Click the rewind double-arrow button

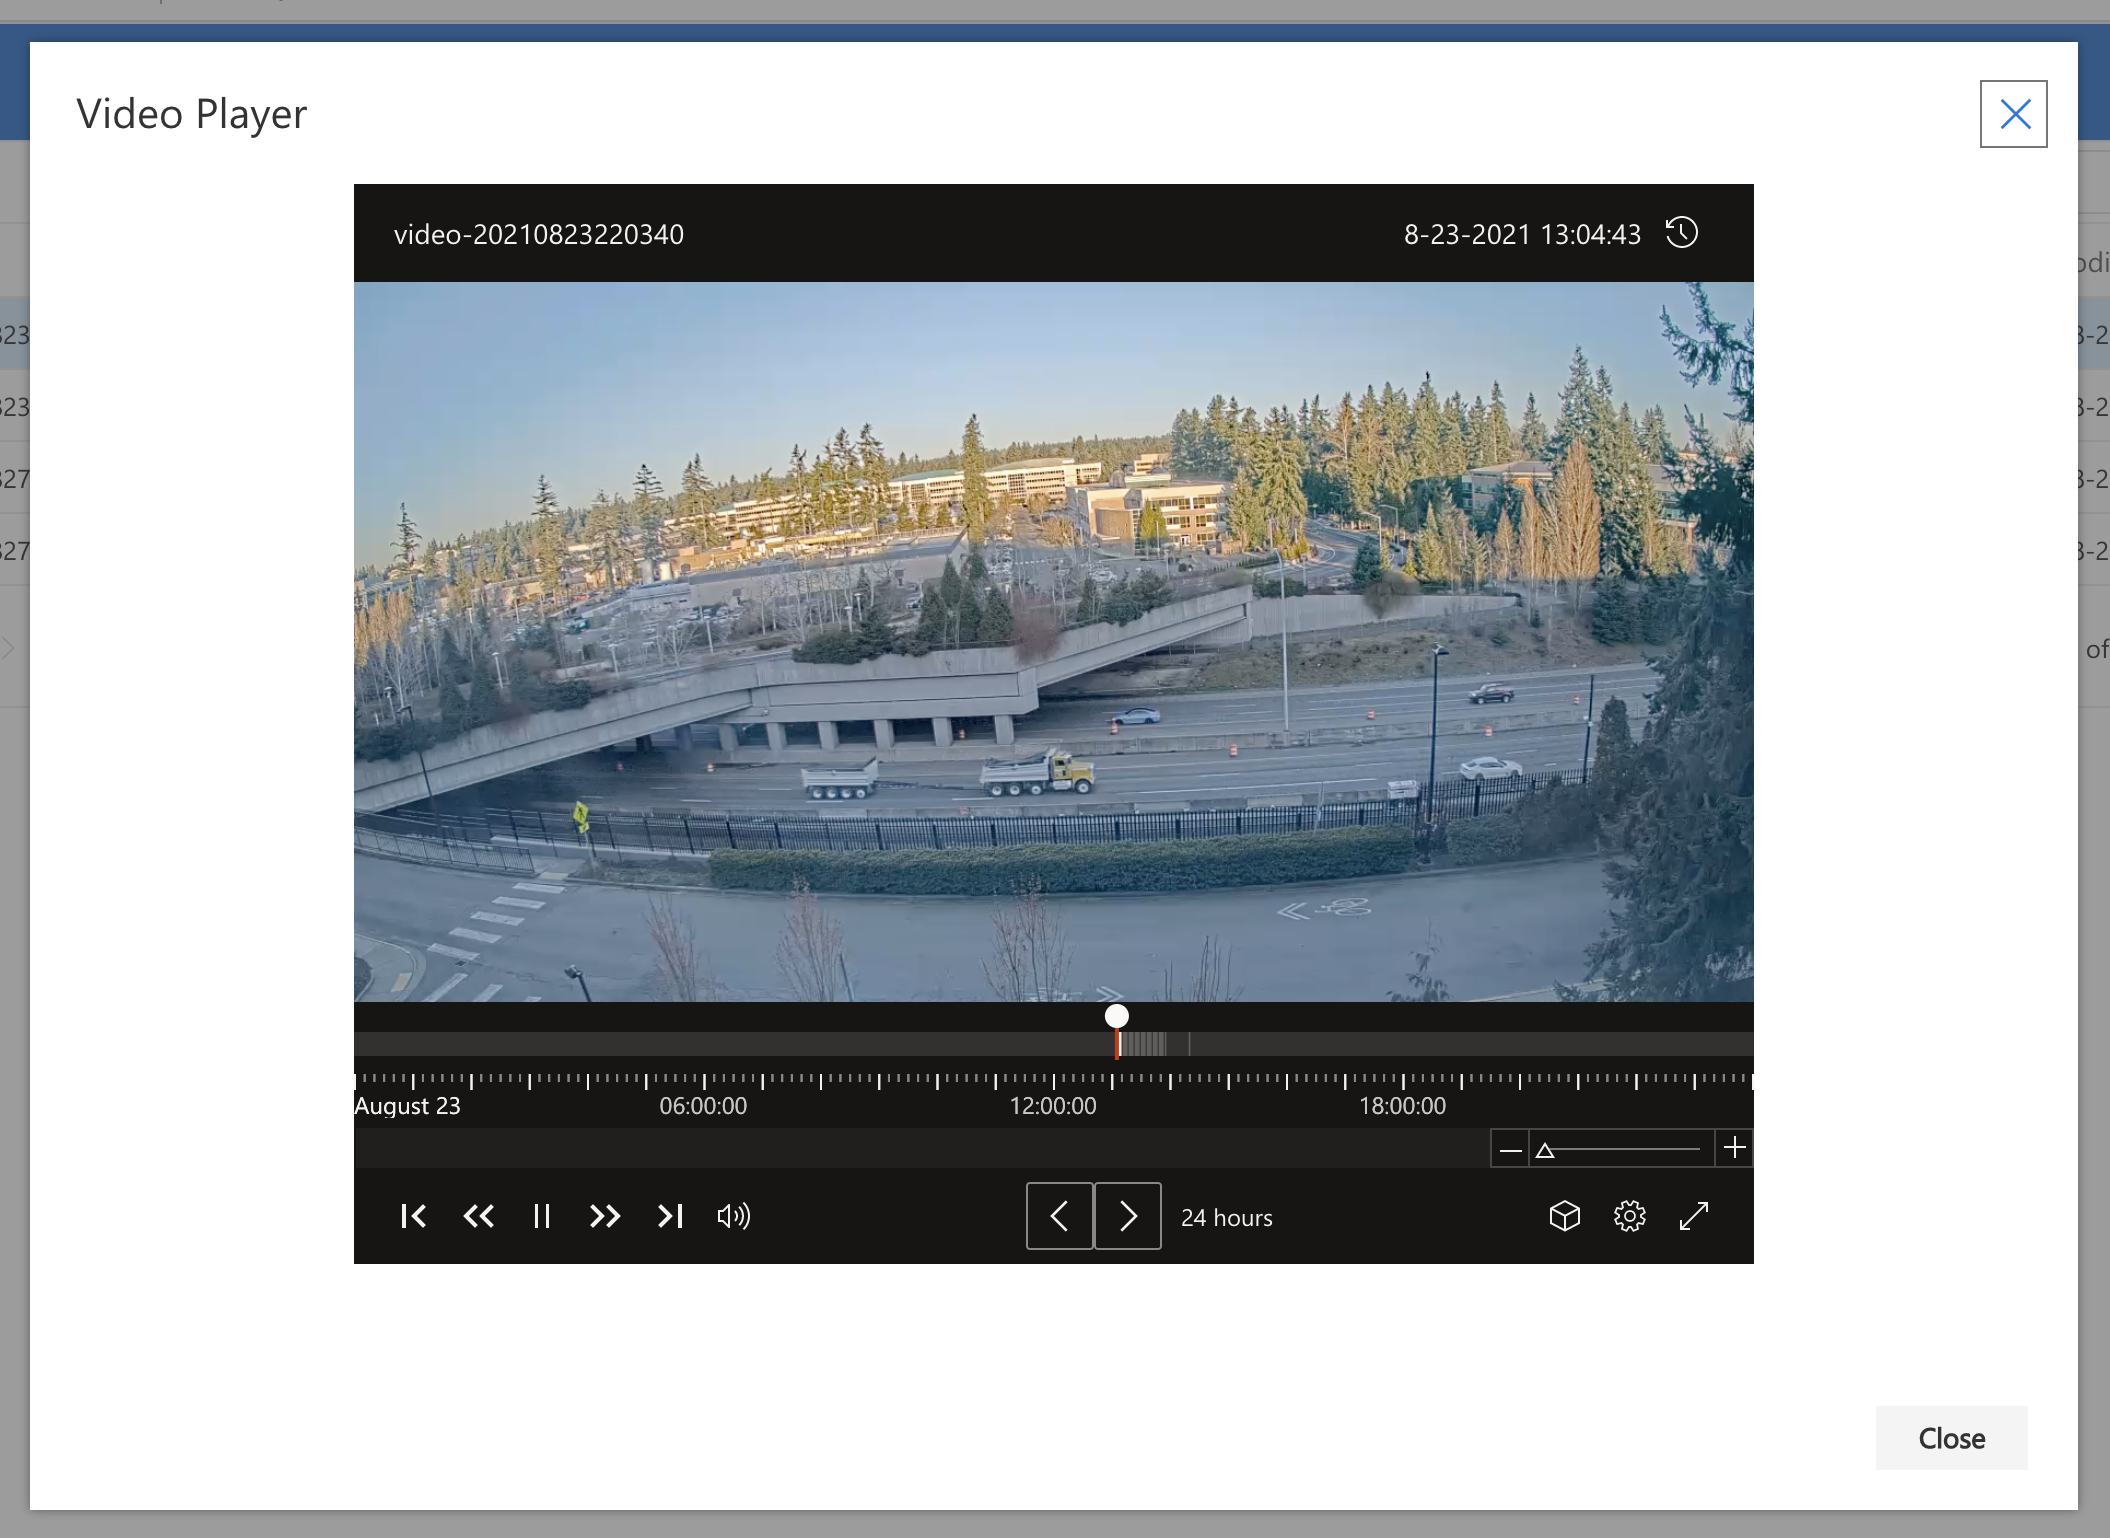click(478, 1216)
